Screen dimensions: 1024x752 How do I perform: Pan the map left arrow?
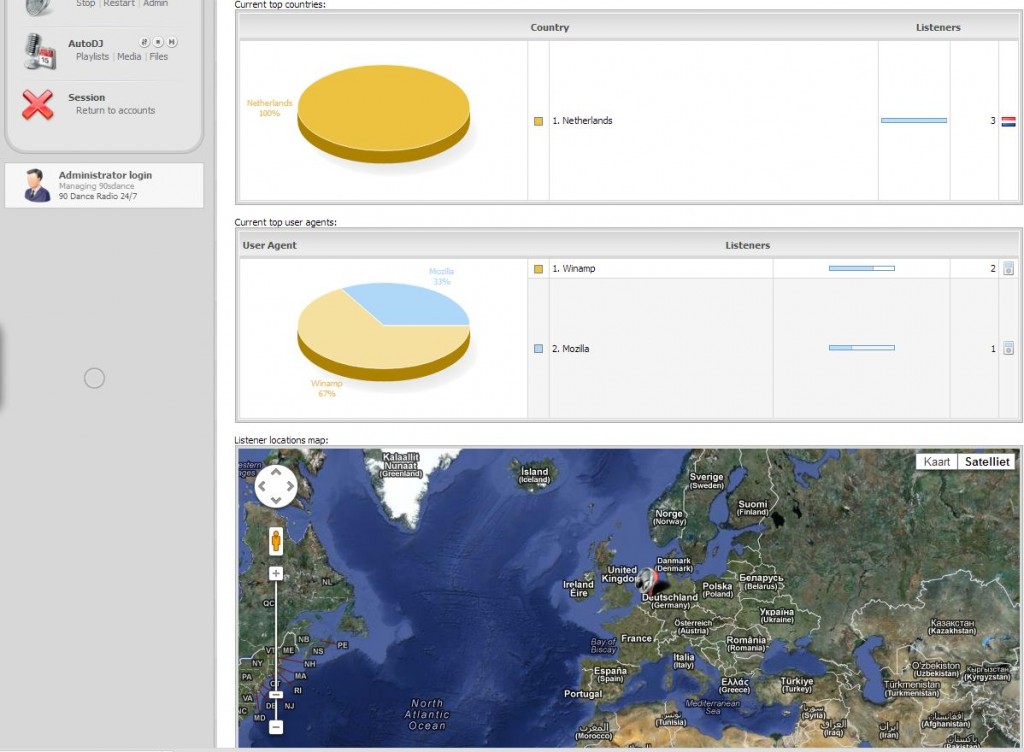(x=262, y=486)
